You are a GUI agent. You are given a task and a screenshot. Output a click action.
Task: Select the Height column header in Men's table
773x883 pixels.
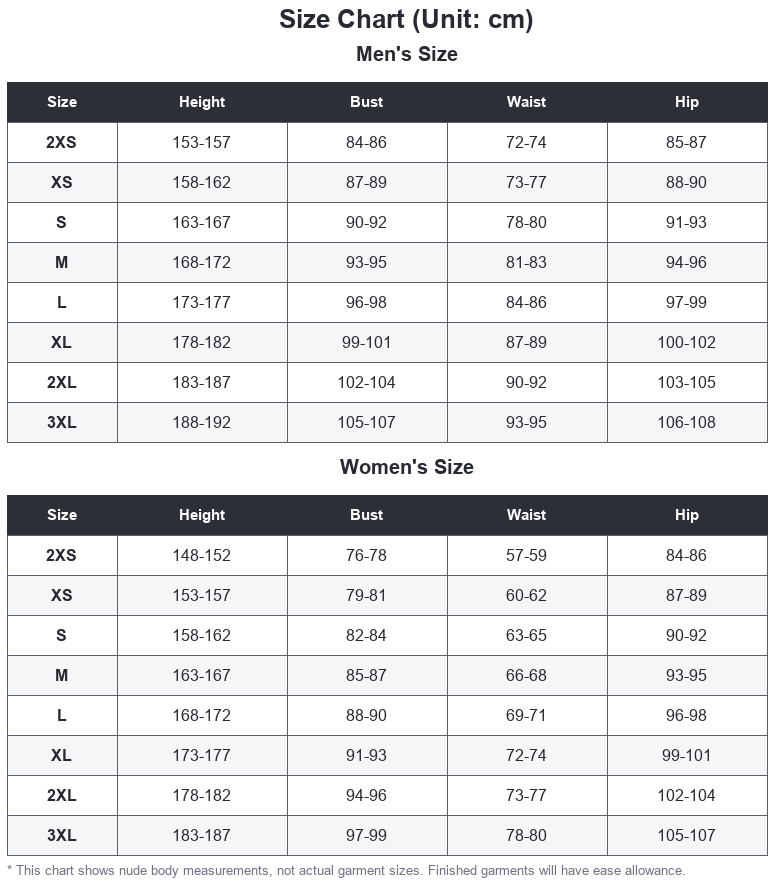pos(202,102)
